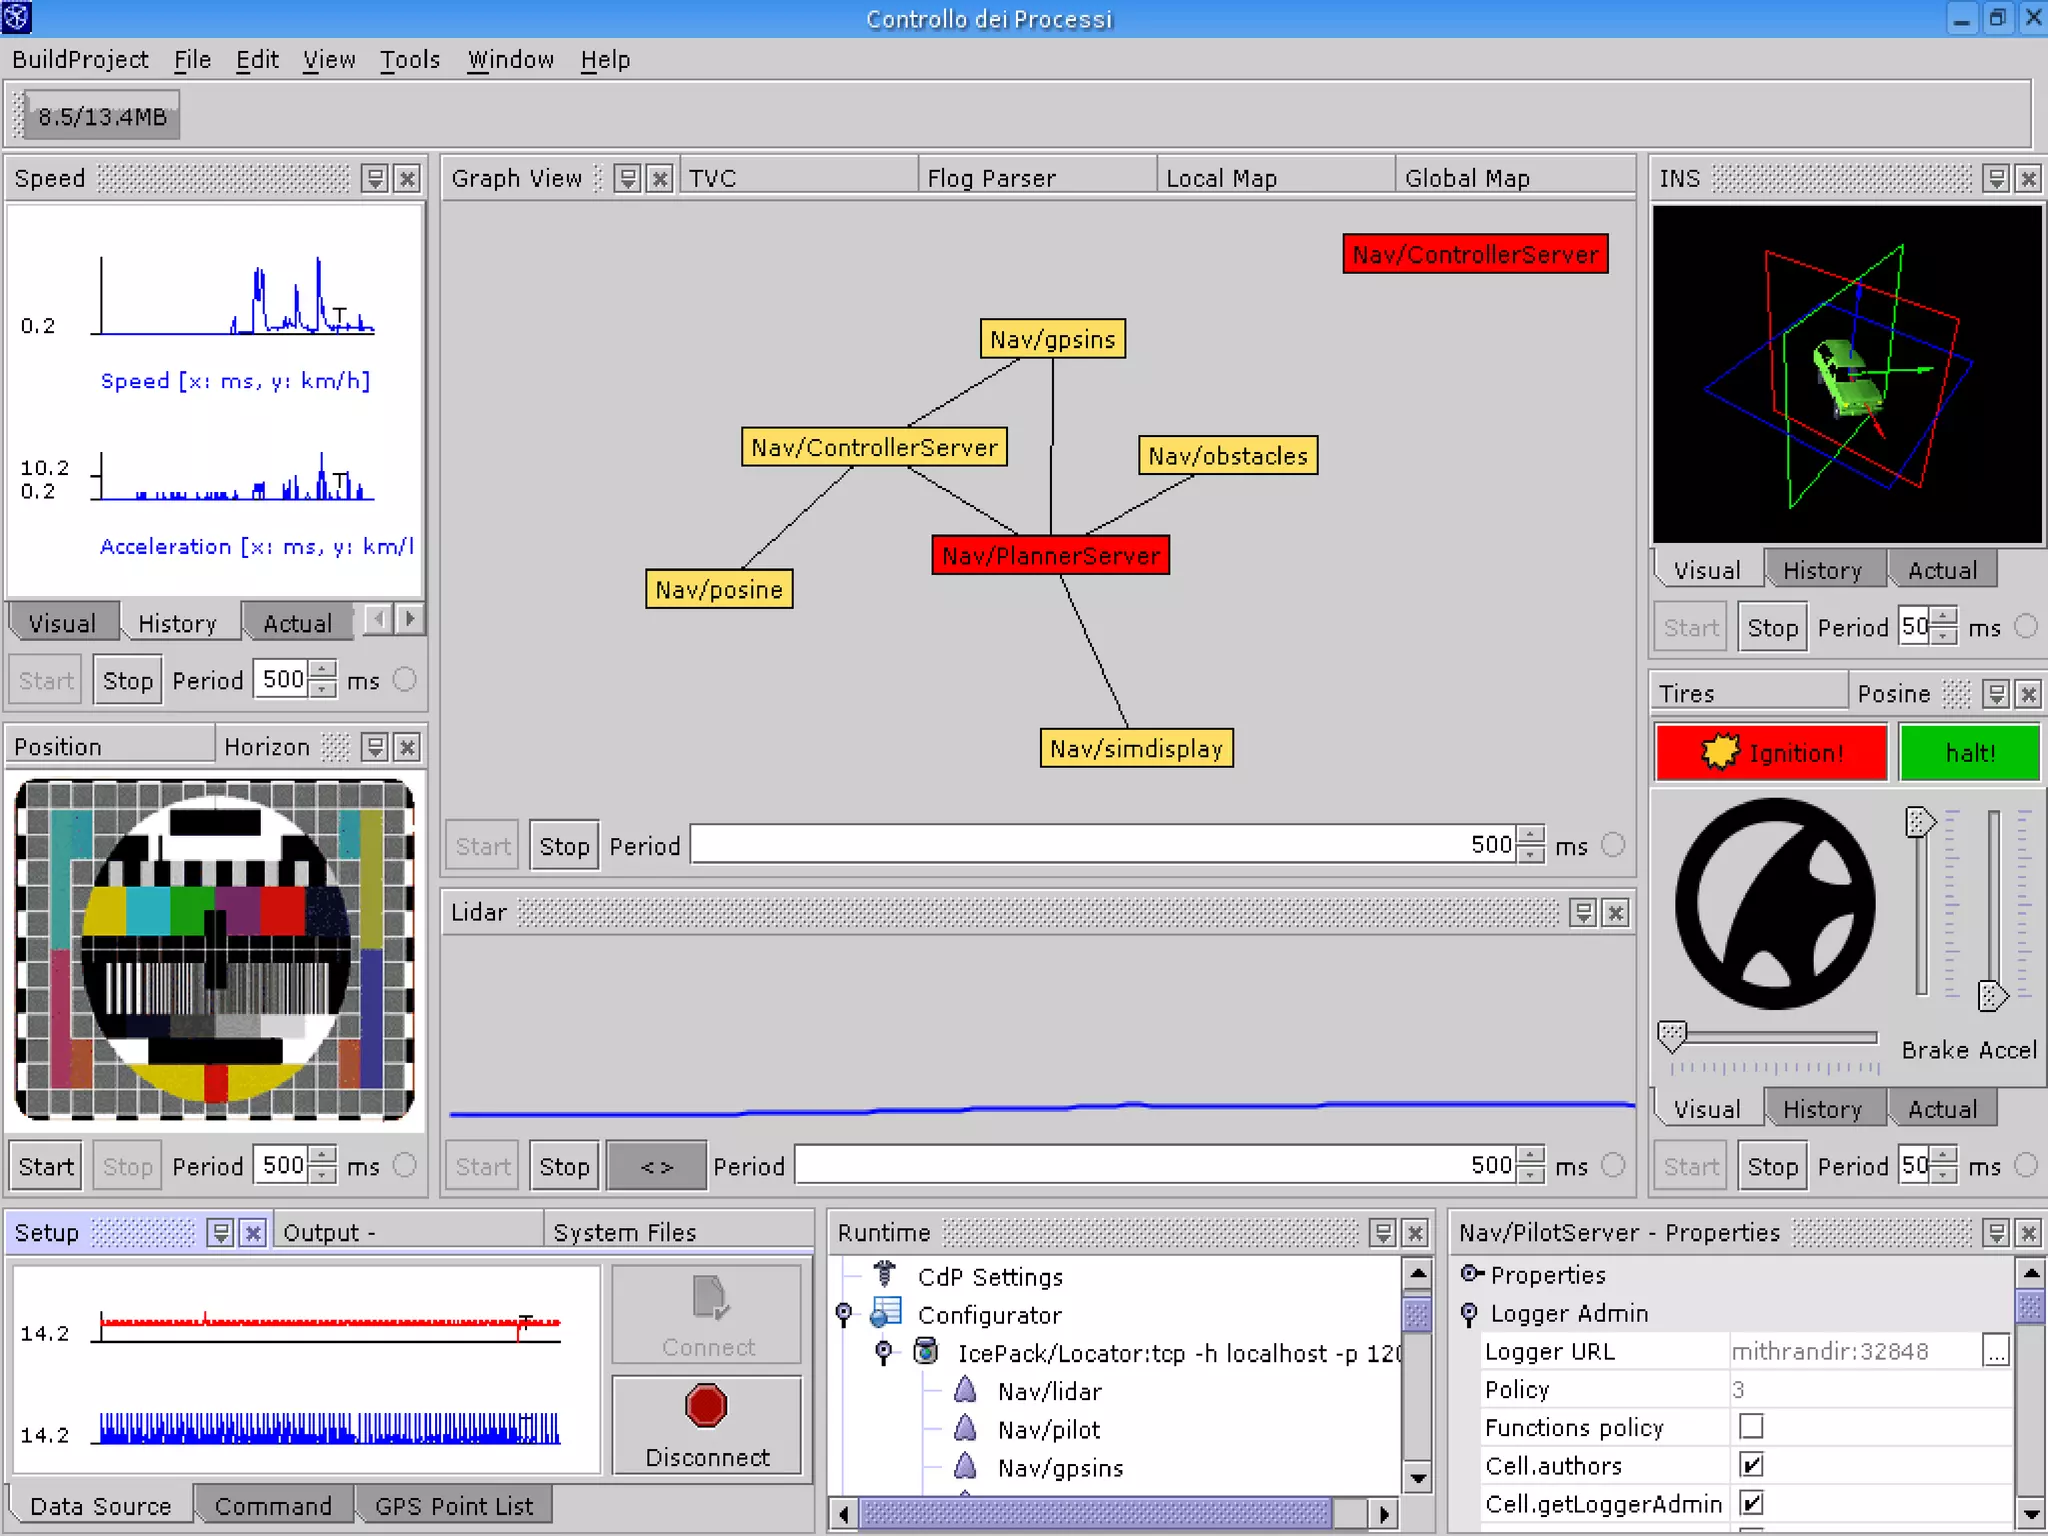Viewport: 2048px width, 1536px height.
Task: Stop the Graph View updates
Action: [564, 847]
